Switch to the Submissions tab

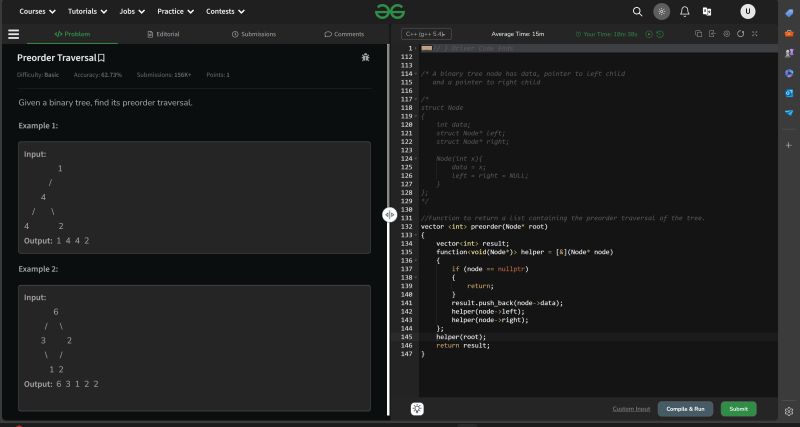(254, 34)
